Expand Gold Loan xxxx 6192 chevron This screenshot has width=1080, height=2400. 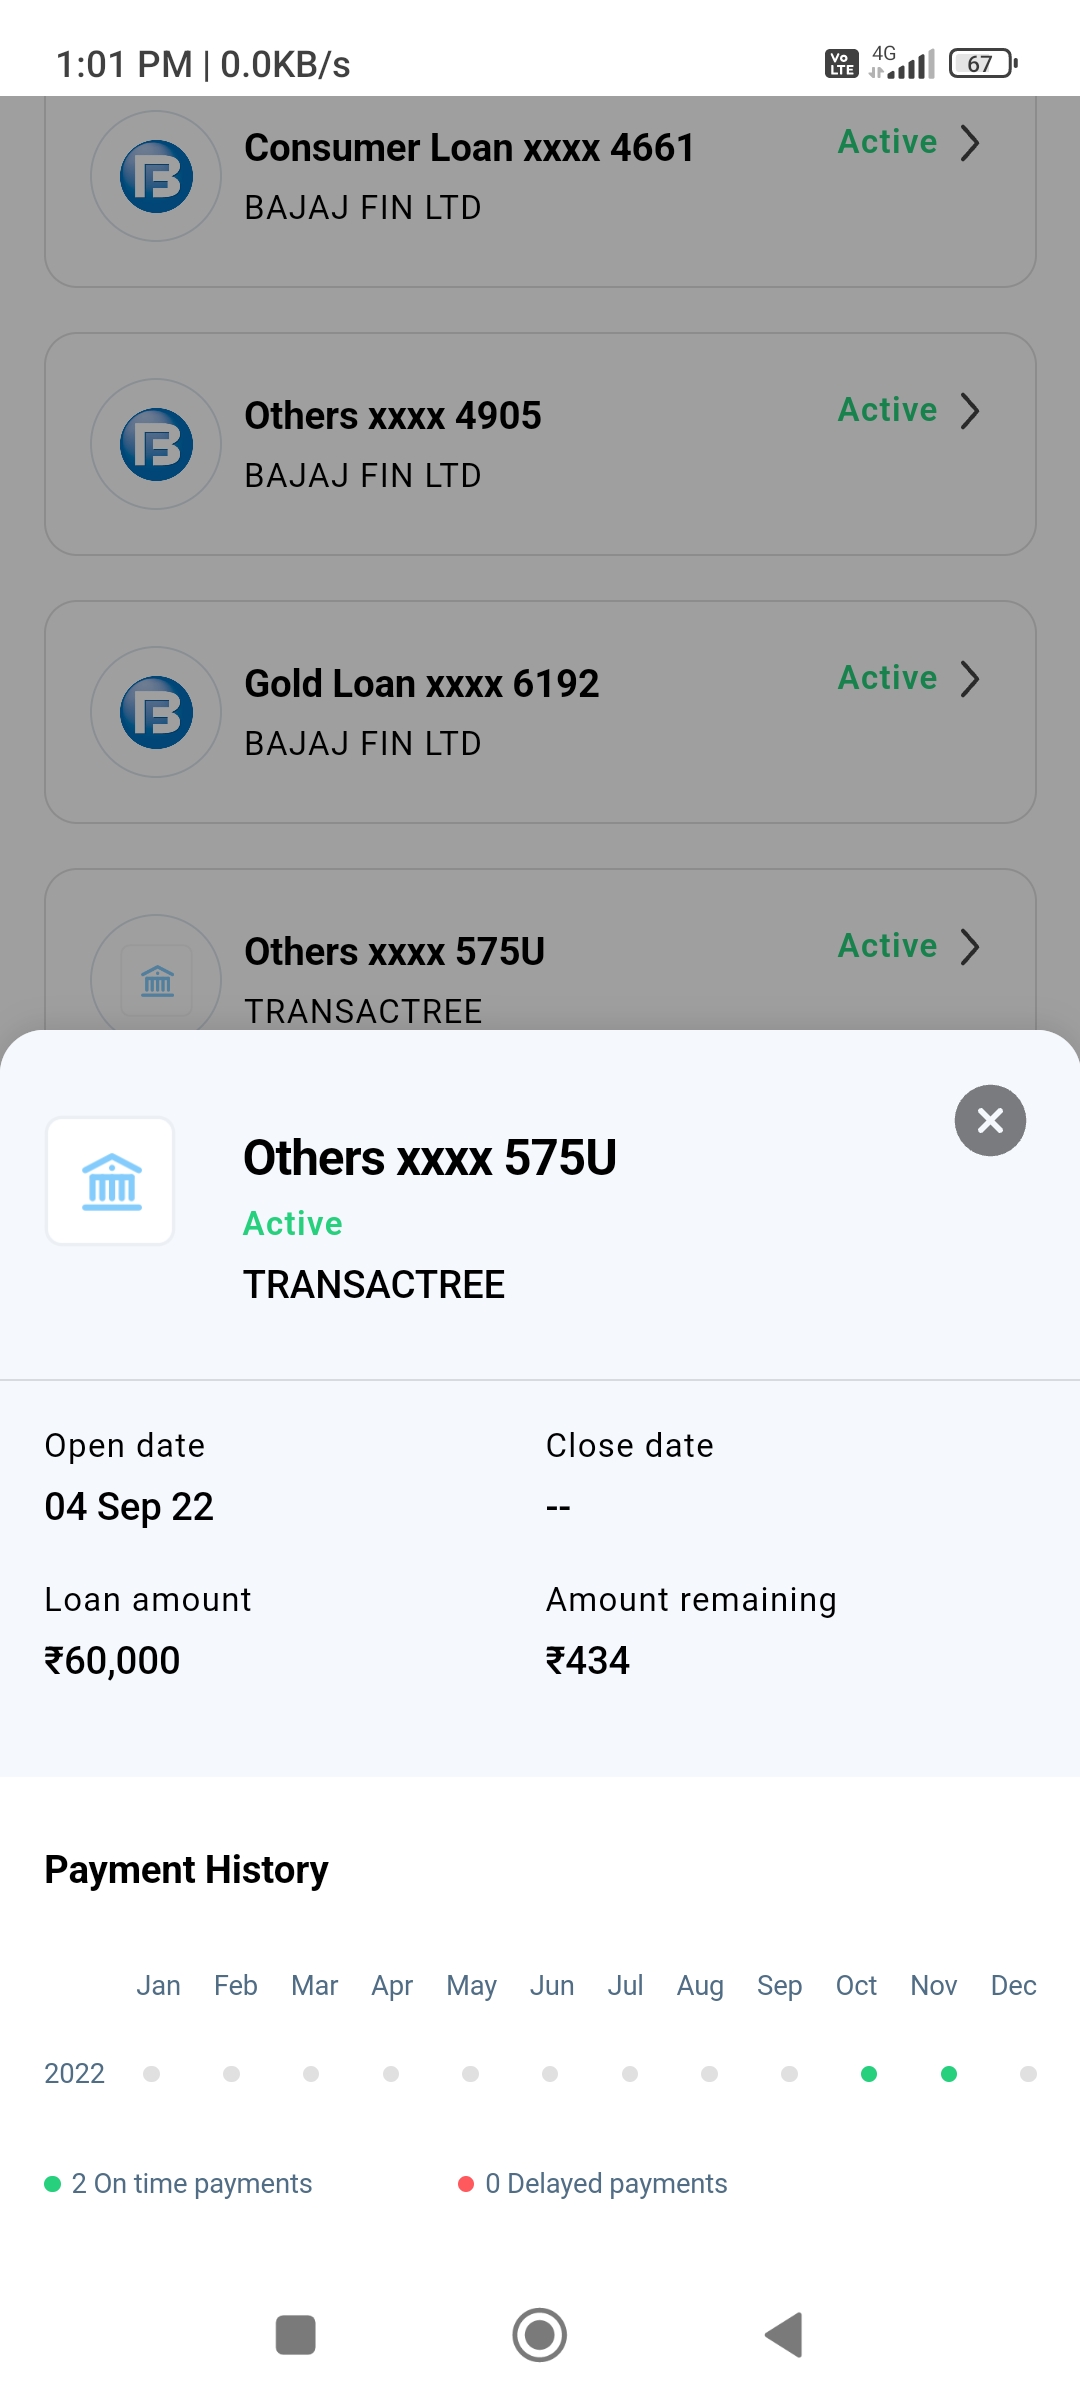[969, 679]
